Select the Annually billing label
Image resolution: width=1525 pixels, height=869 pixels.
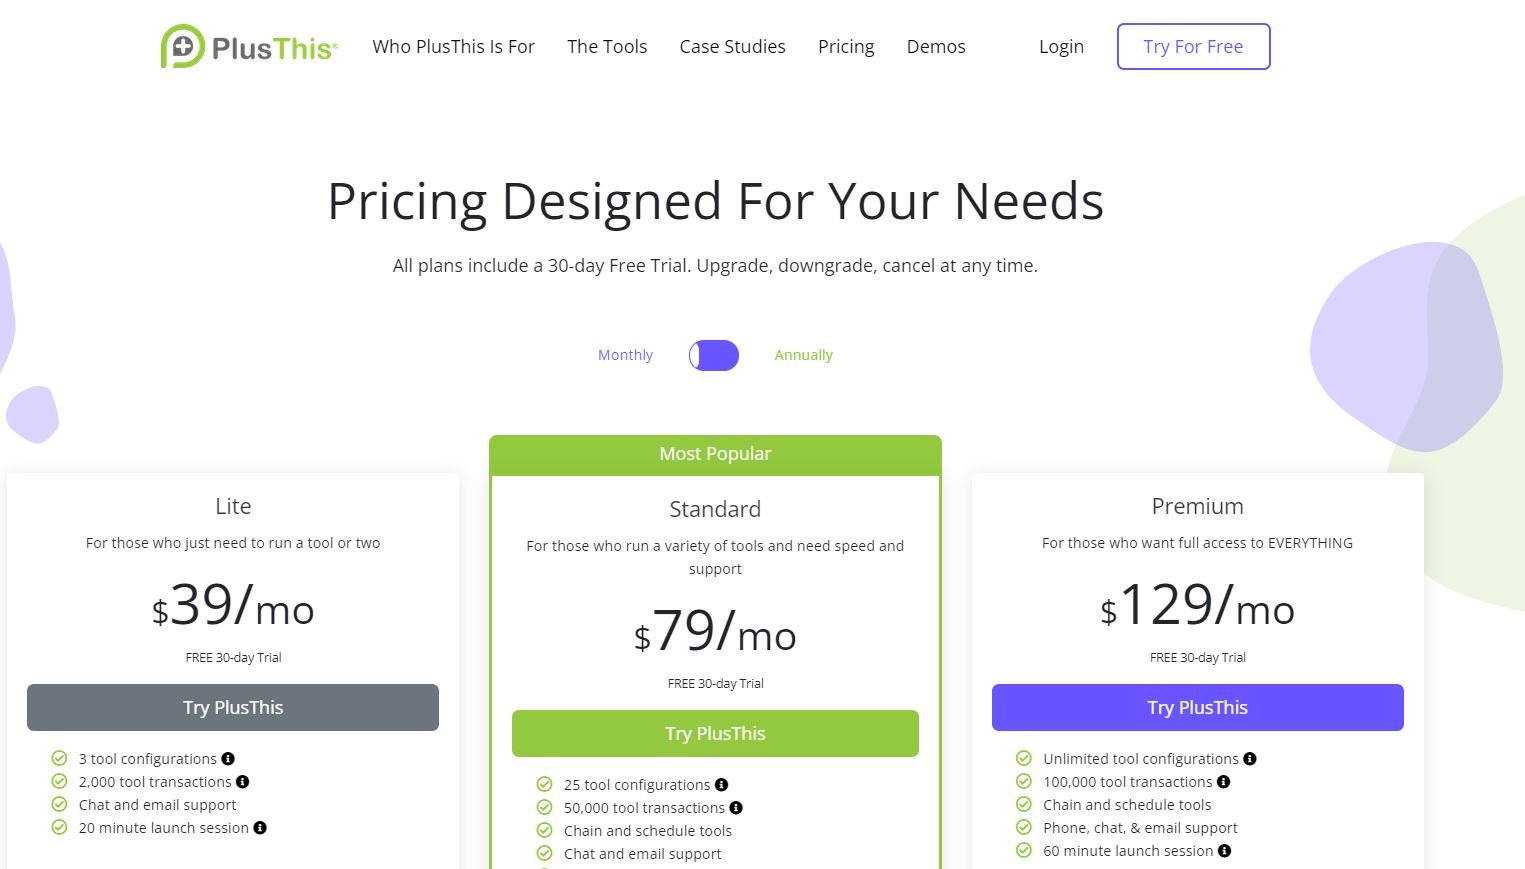coord(803,355)
